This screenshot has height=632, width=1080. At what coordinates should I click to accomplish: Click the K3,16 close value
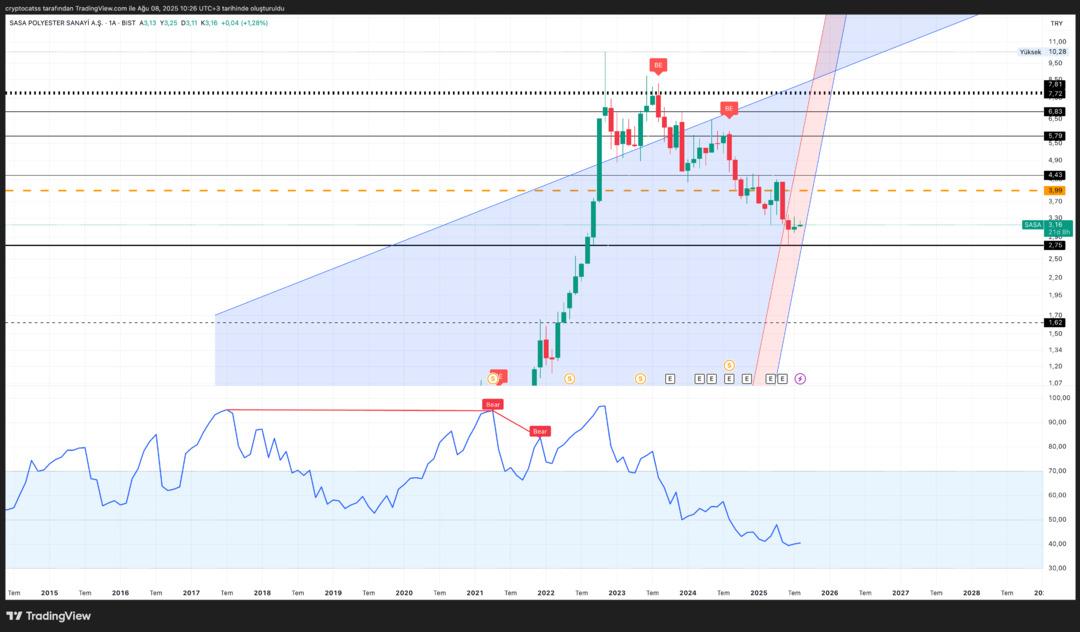coord(209,23)
